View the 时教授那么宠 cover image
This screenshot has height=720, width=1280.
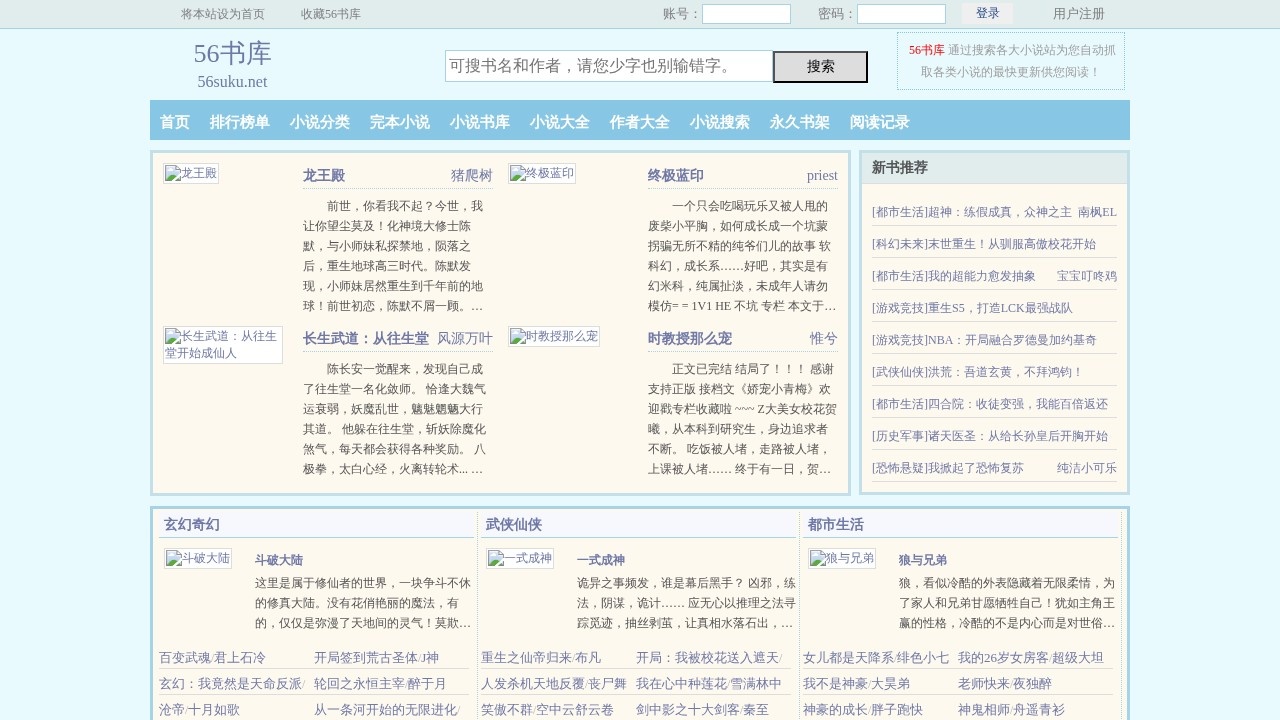tap(553, 337)
